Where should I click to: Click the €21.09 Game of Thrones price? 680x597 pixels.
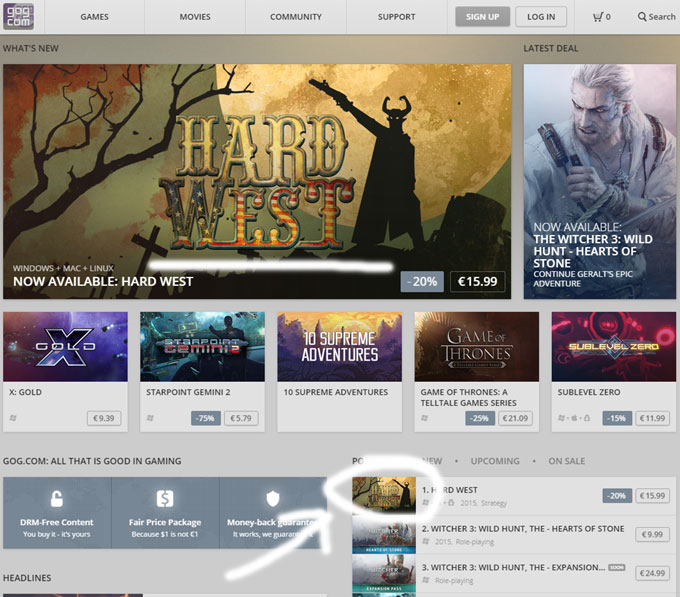pyautogui.click(x=515, y=418)
